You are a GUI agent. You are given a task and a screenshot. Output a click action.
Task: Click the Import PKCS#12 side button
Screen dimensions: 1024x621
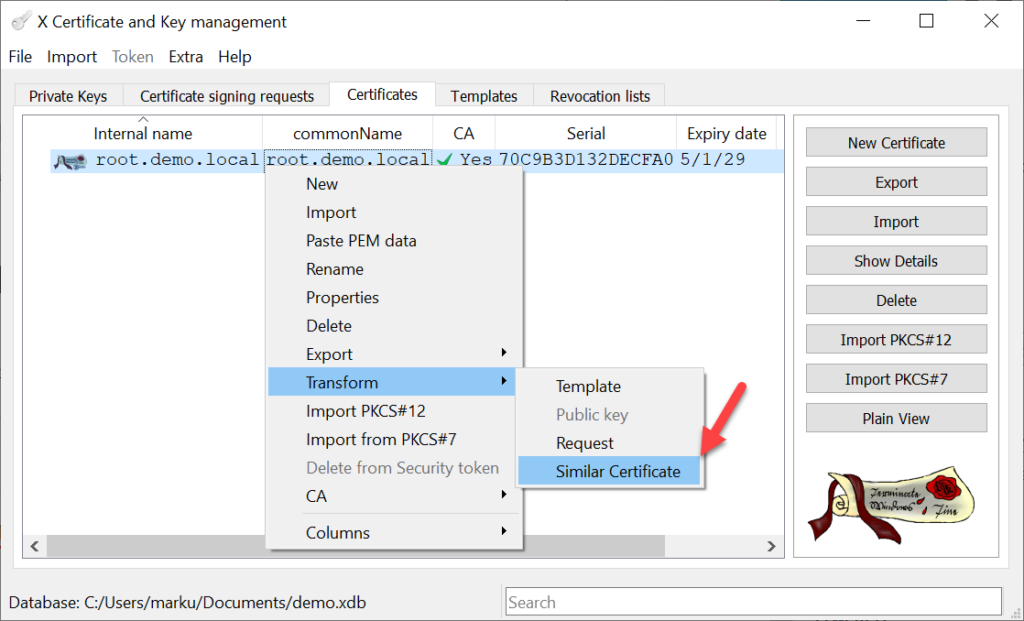click(x=896, y=340)
